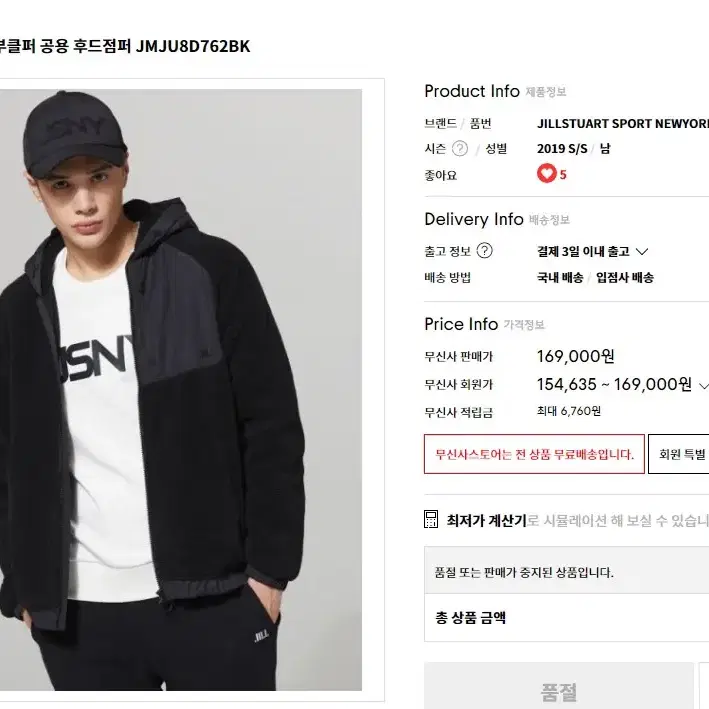Click the 품절 sold out button
This screenshot has width=709, height=709.
[559, 686]
